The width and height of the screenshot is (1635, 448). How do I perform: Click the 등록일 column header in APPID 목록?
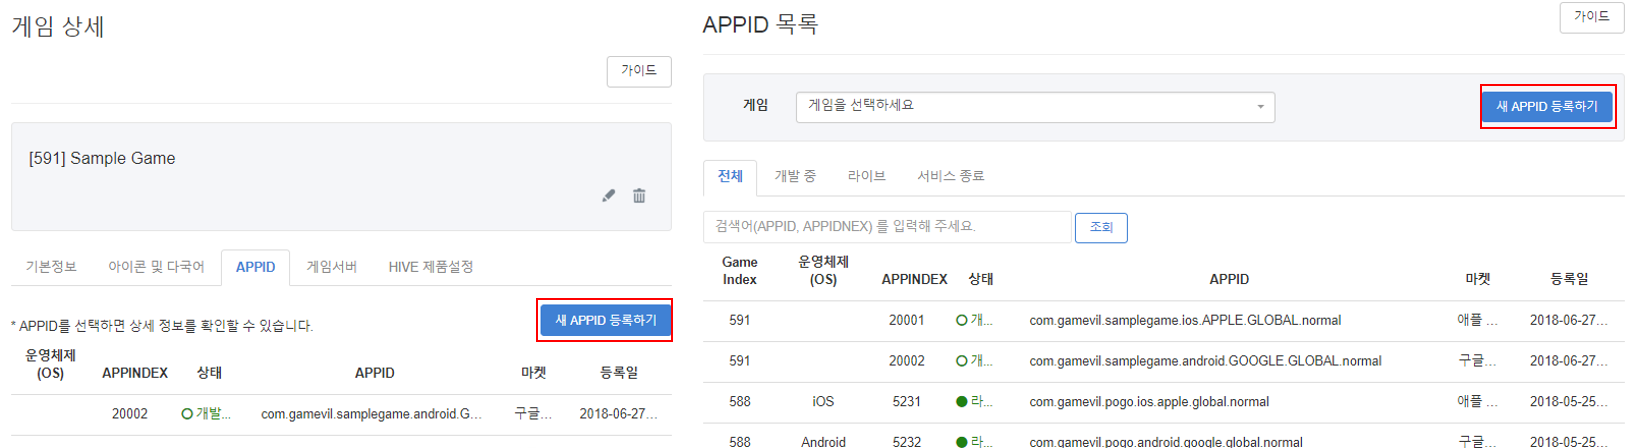pos(1569,280)
